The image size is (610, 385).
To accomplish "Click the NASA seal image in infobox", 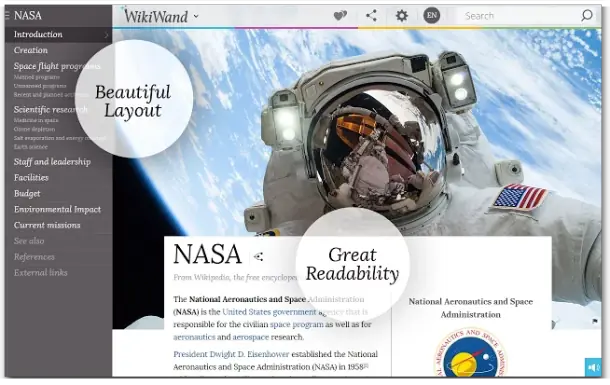I will (470, 353).
